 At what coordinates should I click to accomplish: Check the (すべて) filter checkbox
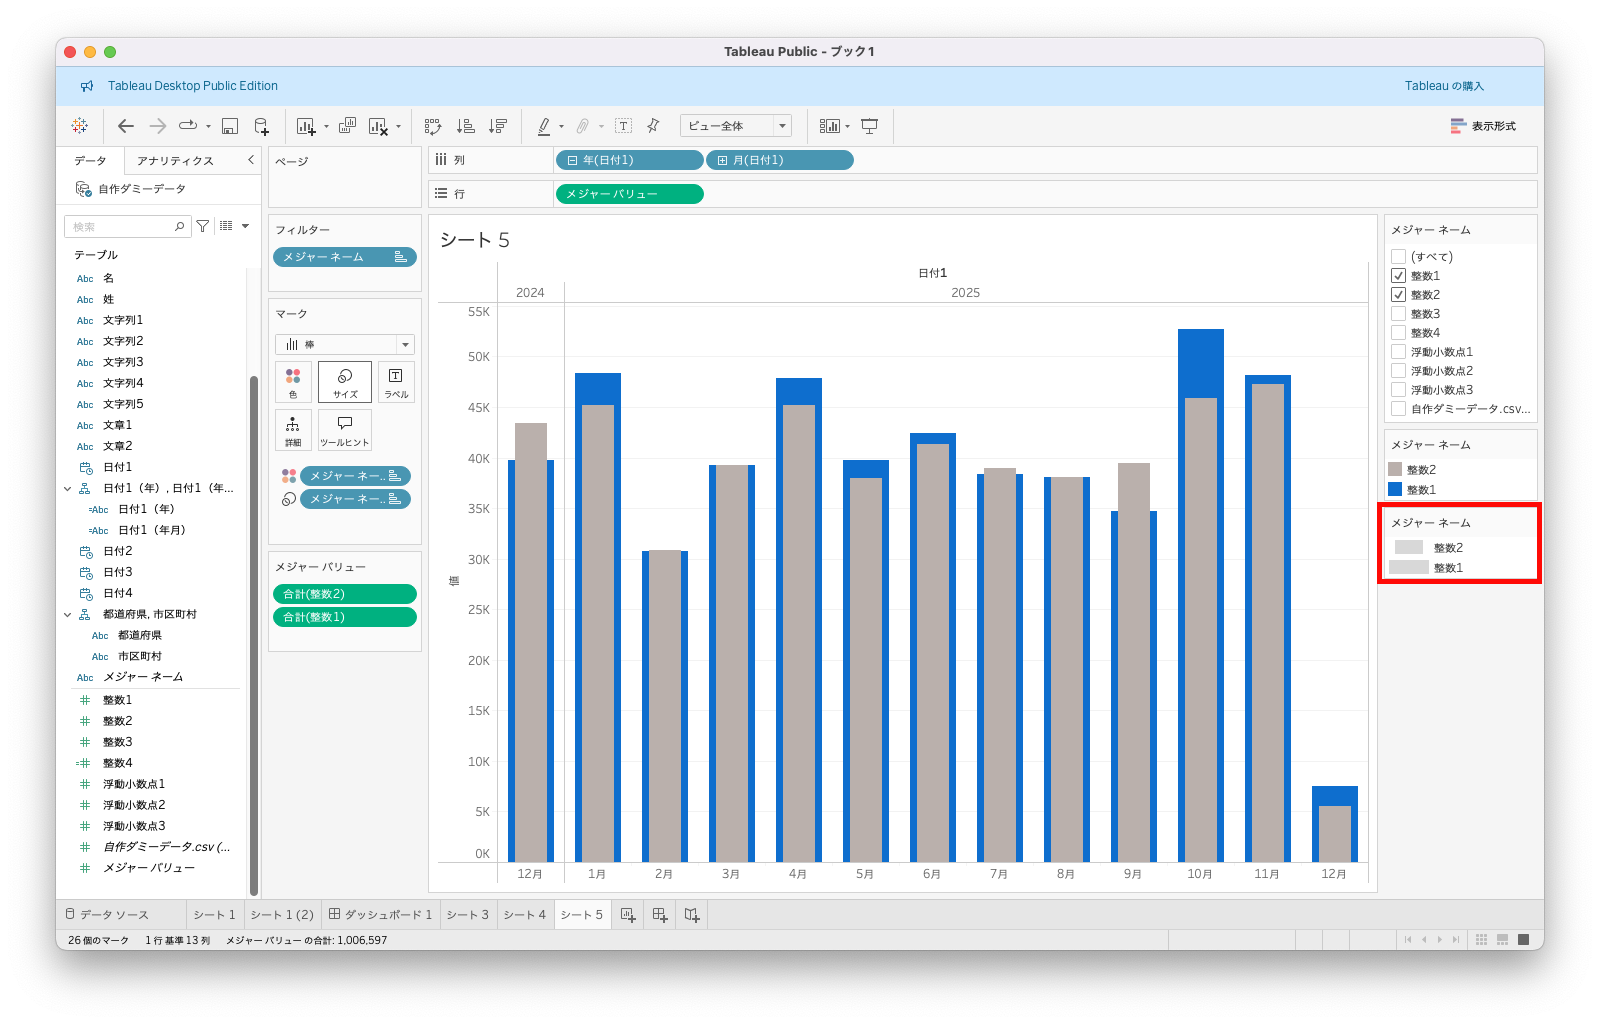(1398, 257)
